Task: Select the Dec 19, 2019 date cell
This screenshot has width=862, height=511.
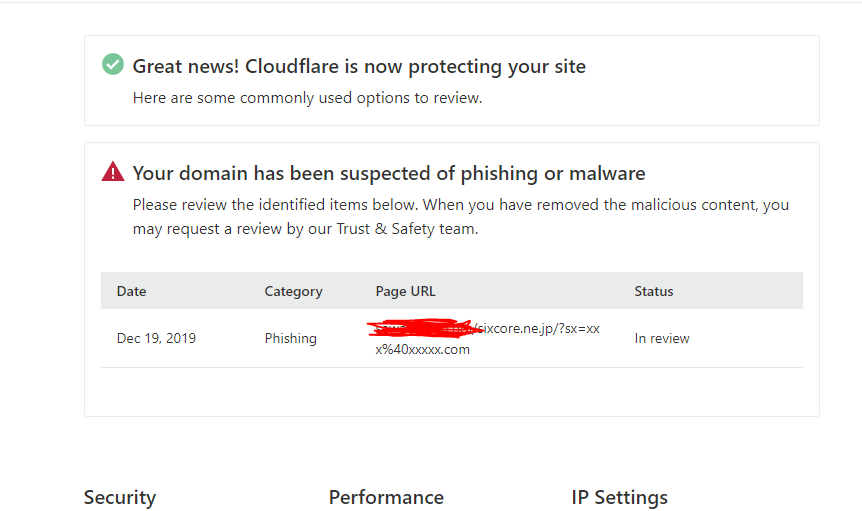Action: pos(156,338)
